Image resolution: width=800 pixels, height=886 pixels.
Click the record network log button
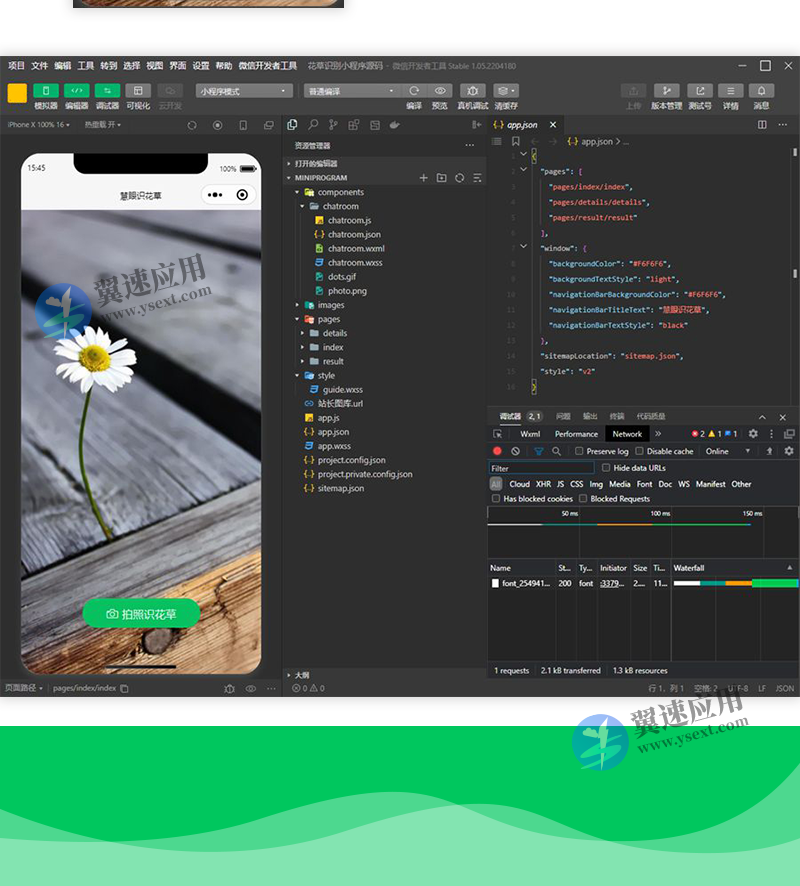(497, 451)
